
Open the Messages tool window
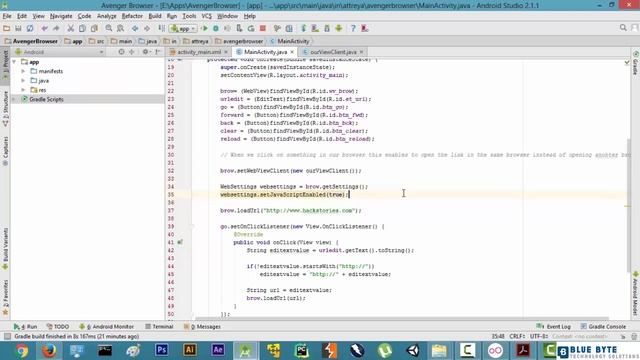click(x=202, y=327)
